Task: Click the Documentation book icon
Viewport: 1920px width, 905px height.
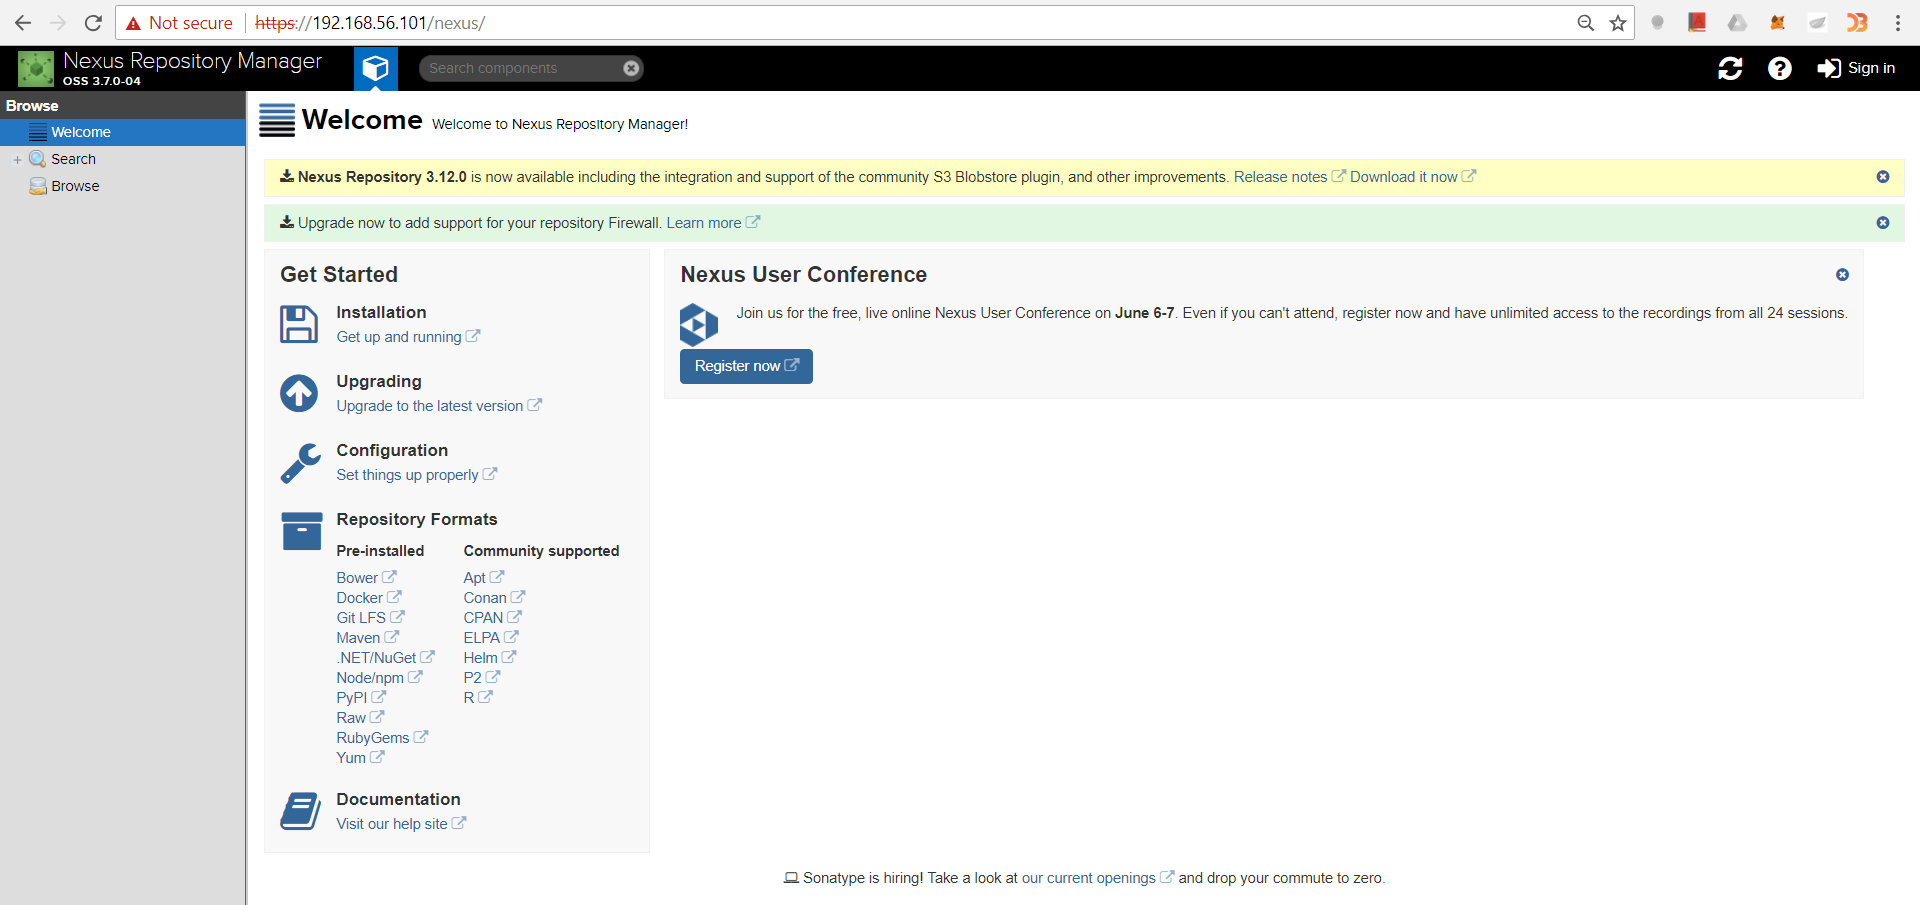Action: coord(300,811)
